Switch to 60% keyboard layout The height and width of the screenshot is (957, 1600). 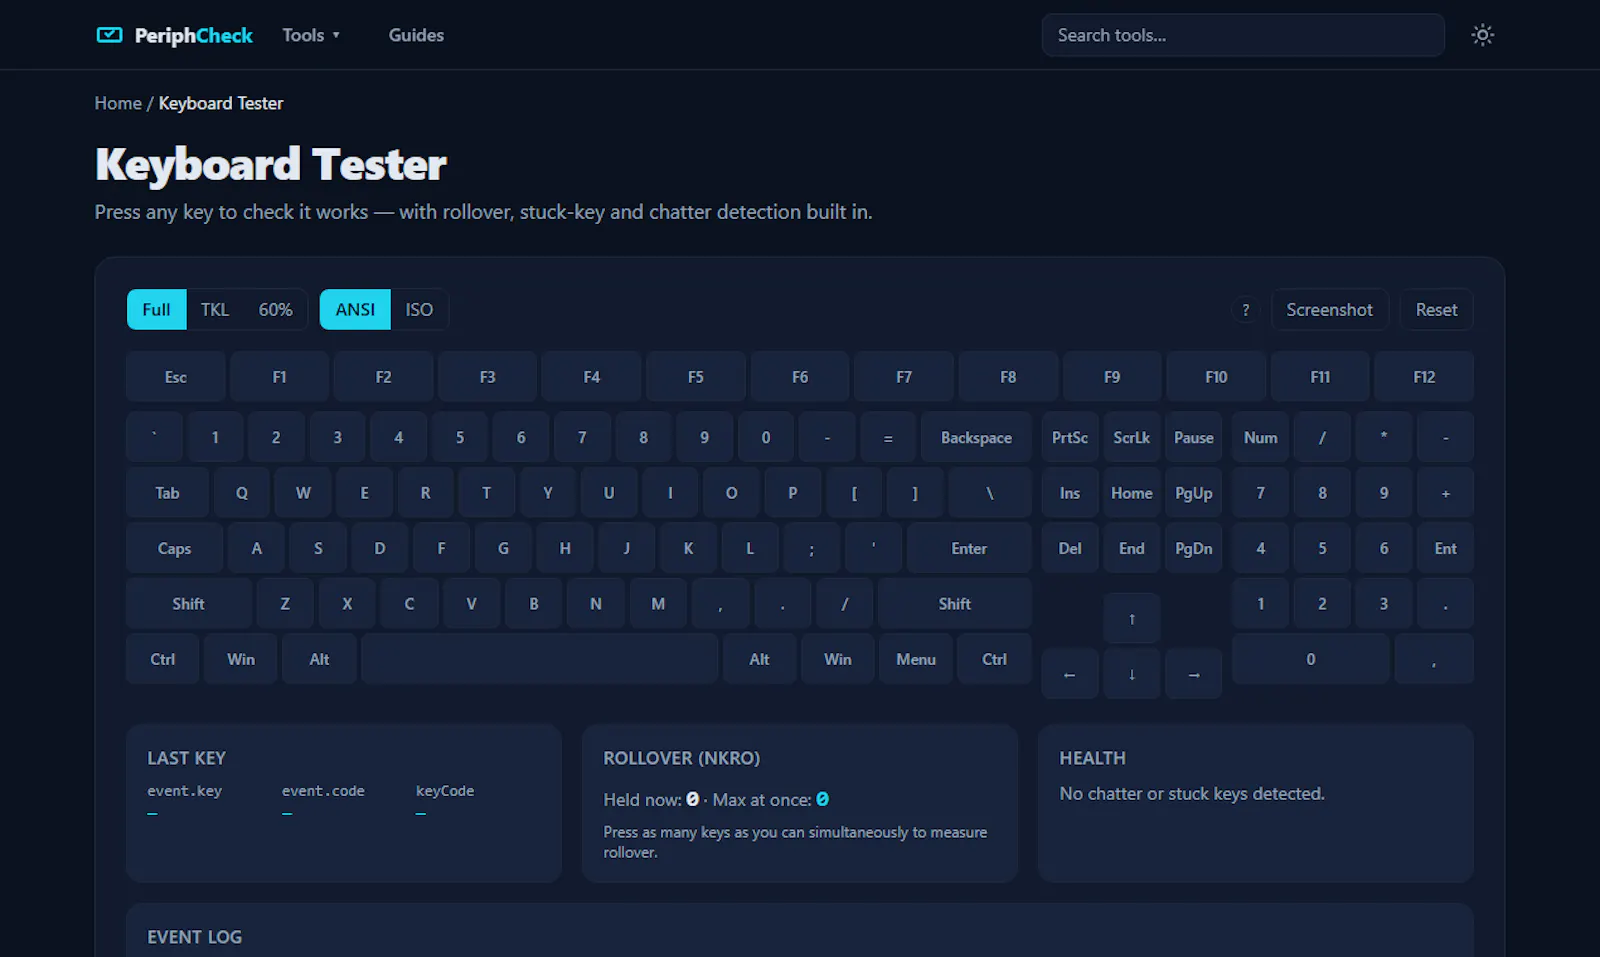275,310
